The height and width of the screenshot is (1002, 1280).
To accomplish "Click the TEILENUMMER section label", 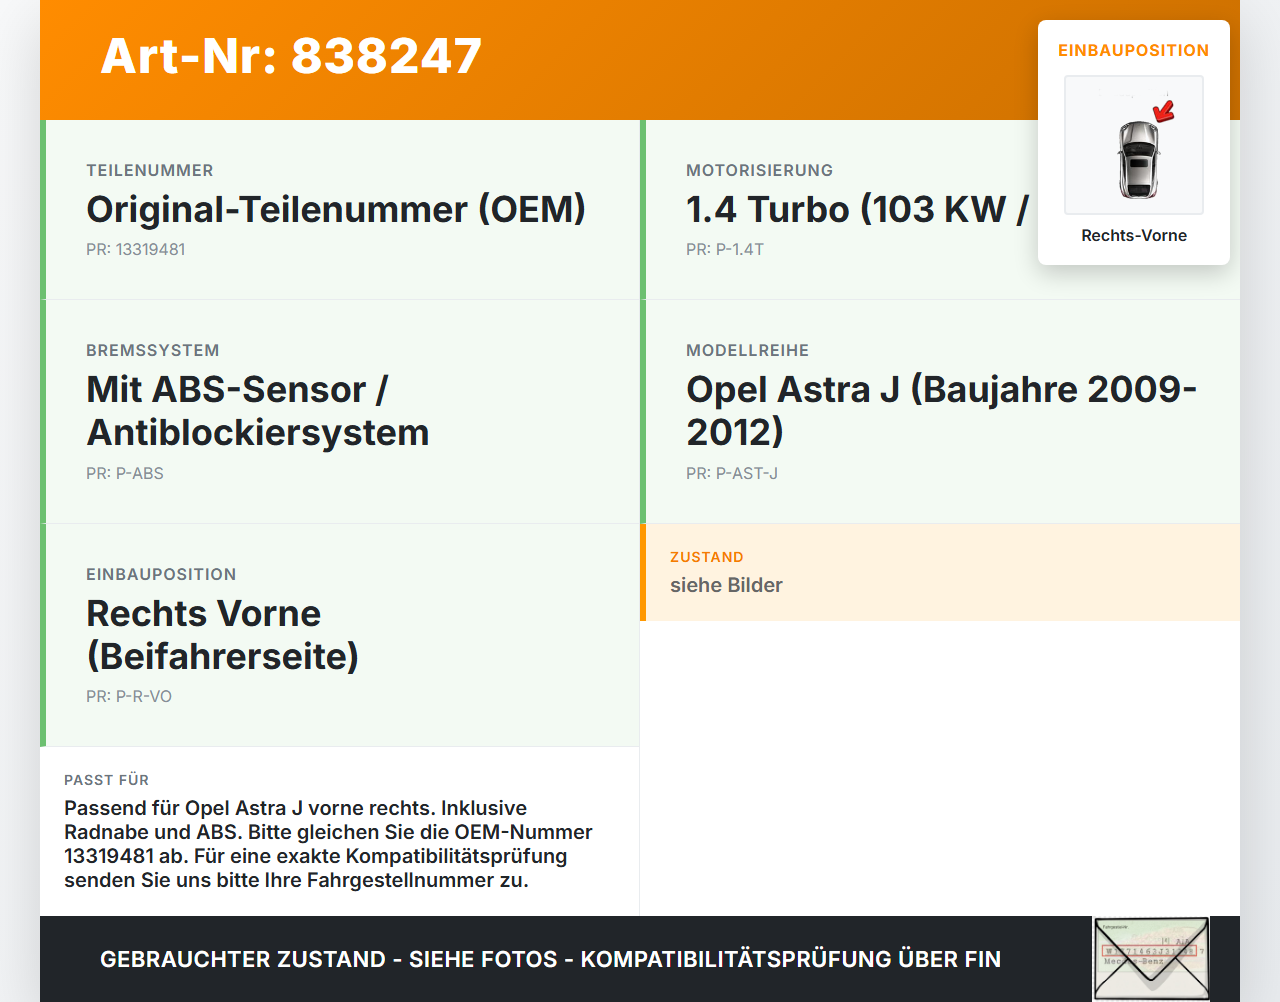I will pos(150,170).
